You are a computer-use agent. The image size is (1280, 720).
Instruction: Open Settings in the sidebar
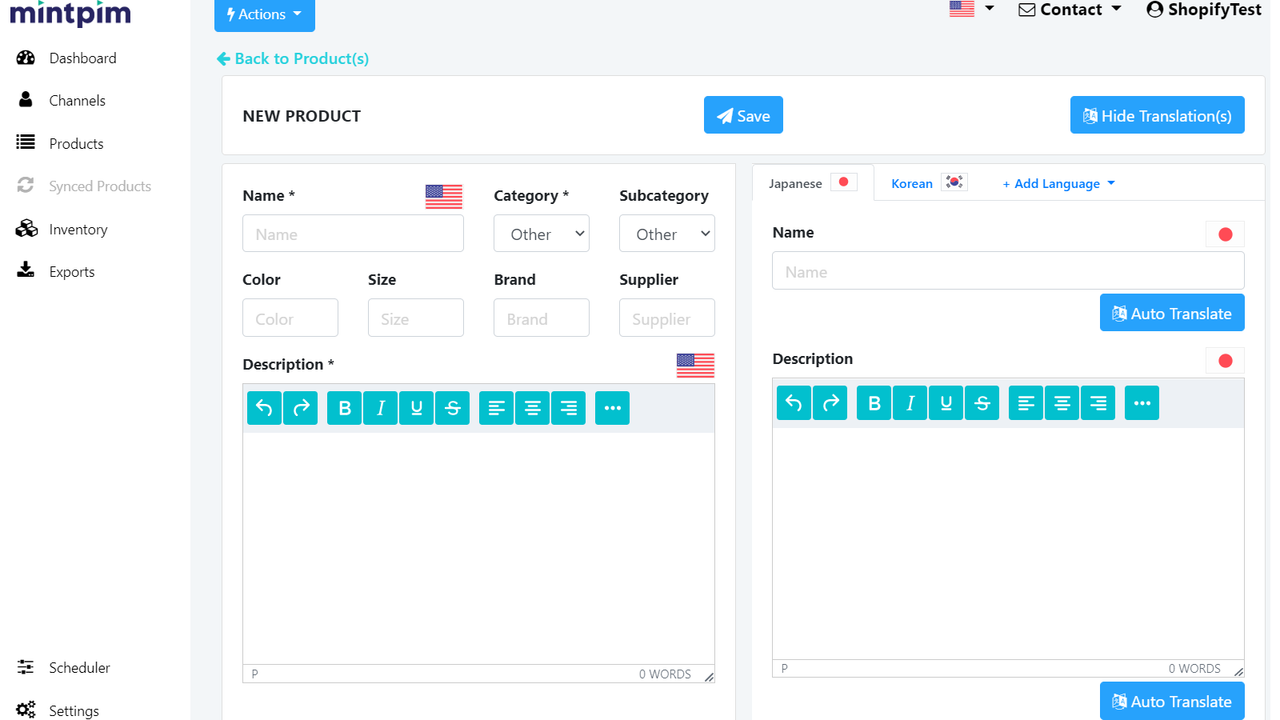58,710
